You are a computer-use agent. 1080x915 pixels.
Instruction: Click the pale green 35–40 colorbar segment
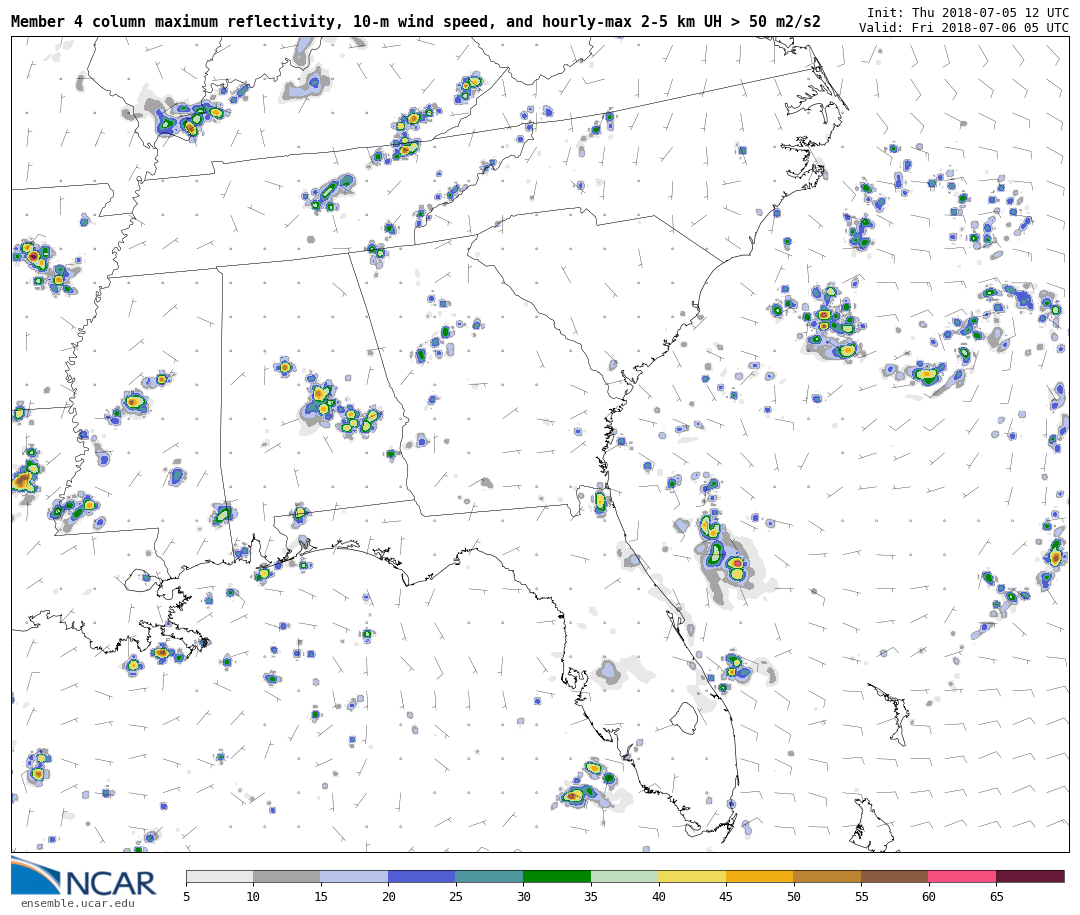(624, 877)
